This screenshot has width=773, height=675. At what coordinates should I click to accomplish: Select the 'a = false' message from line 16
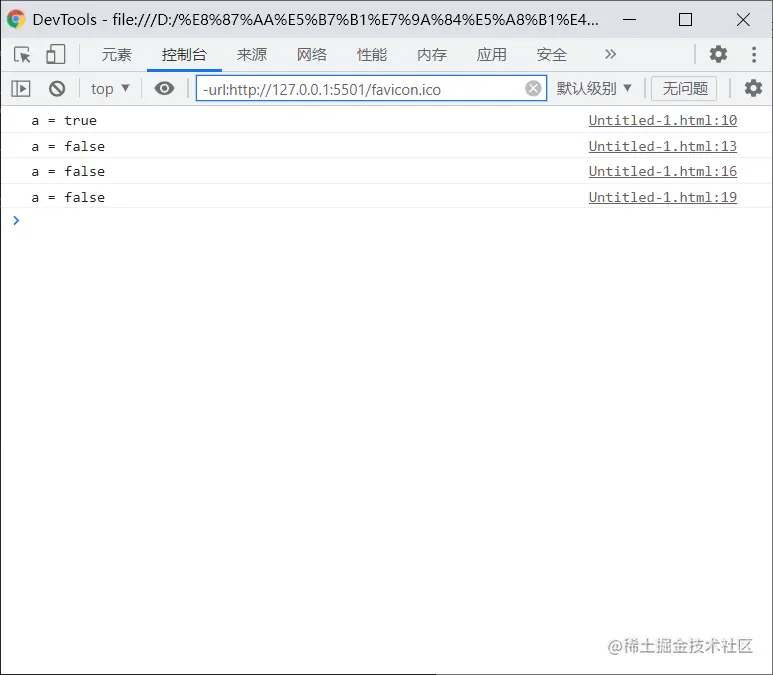click(x=68, y=172)
